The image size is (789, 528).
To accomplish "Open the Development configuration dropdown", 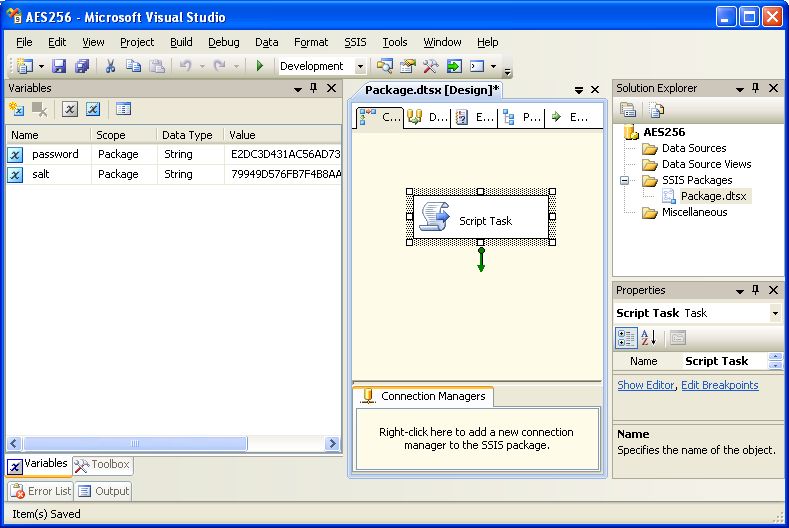I will point(361,66).
